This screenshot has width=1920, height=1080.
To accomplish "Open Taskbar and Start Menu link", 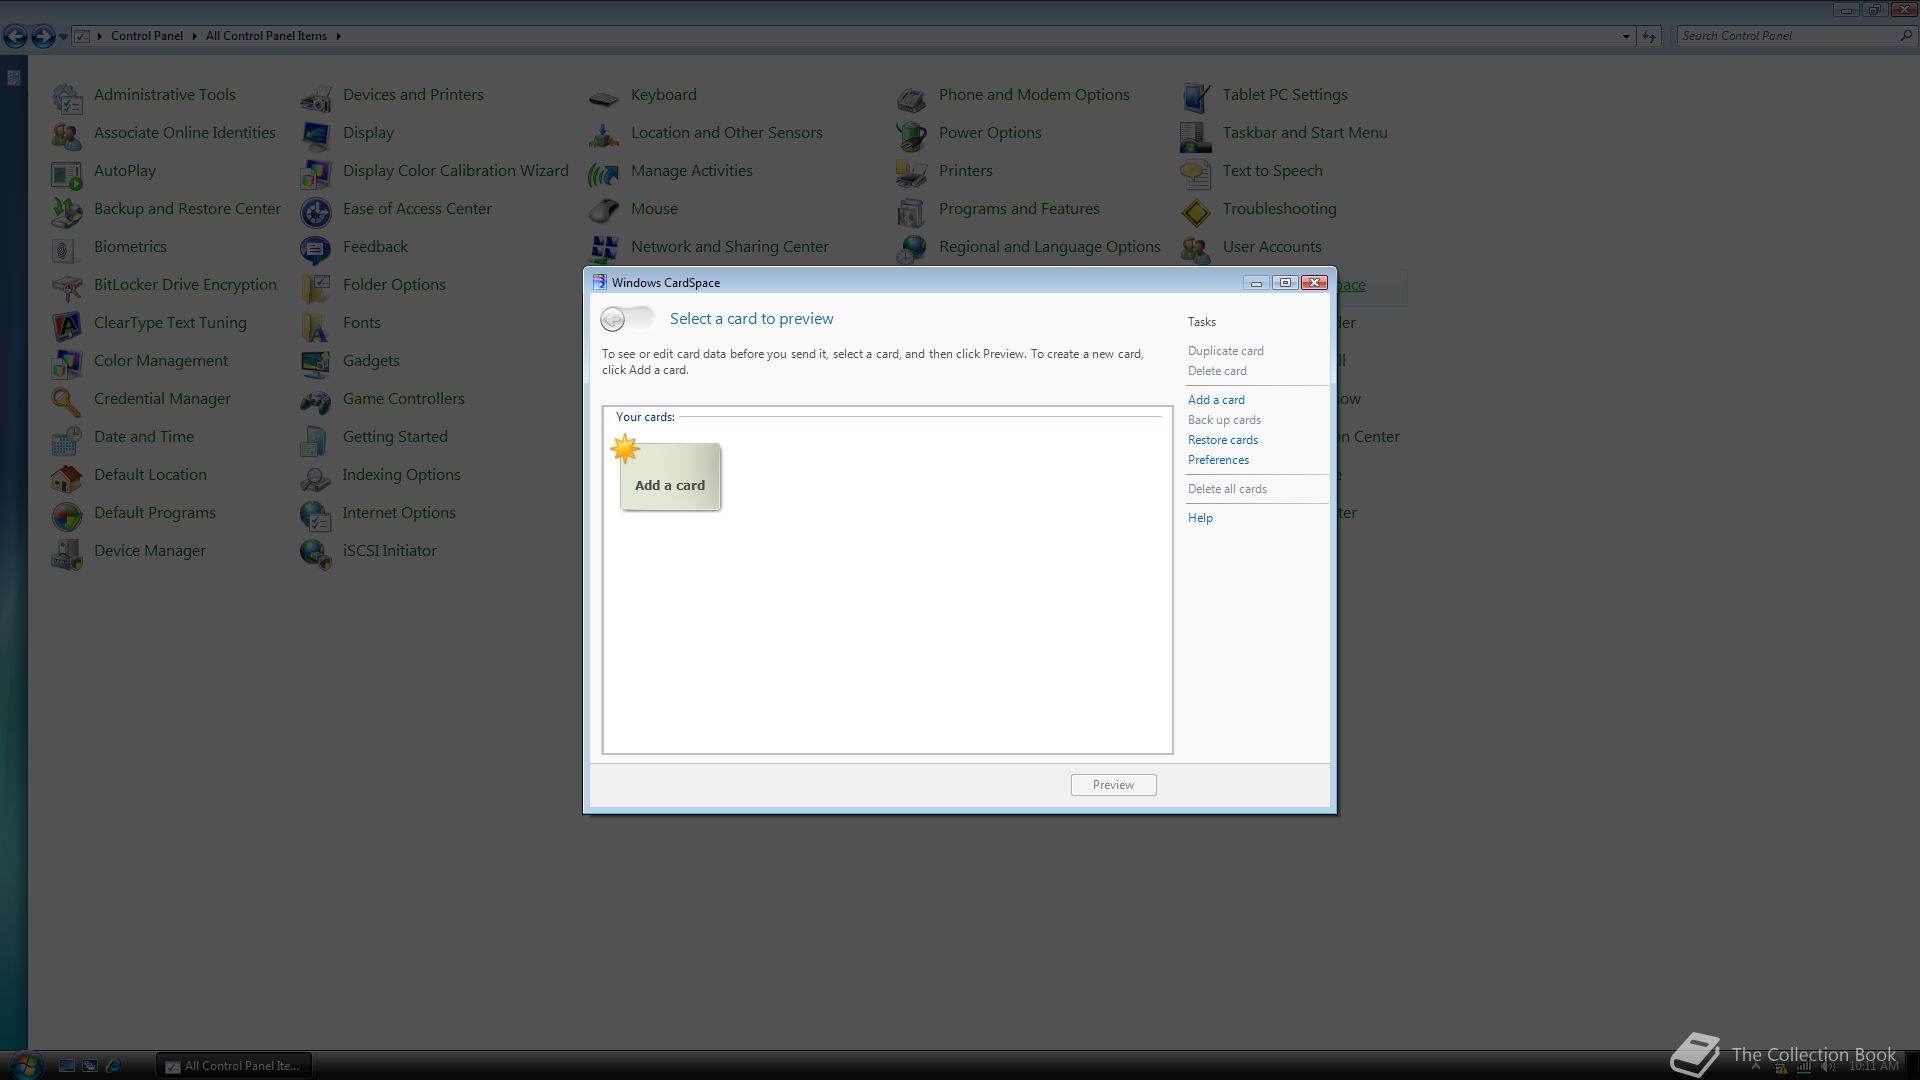I will [1304, 133].
